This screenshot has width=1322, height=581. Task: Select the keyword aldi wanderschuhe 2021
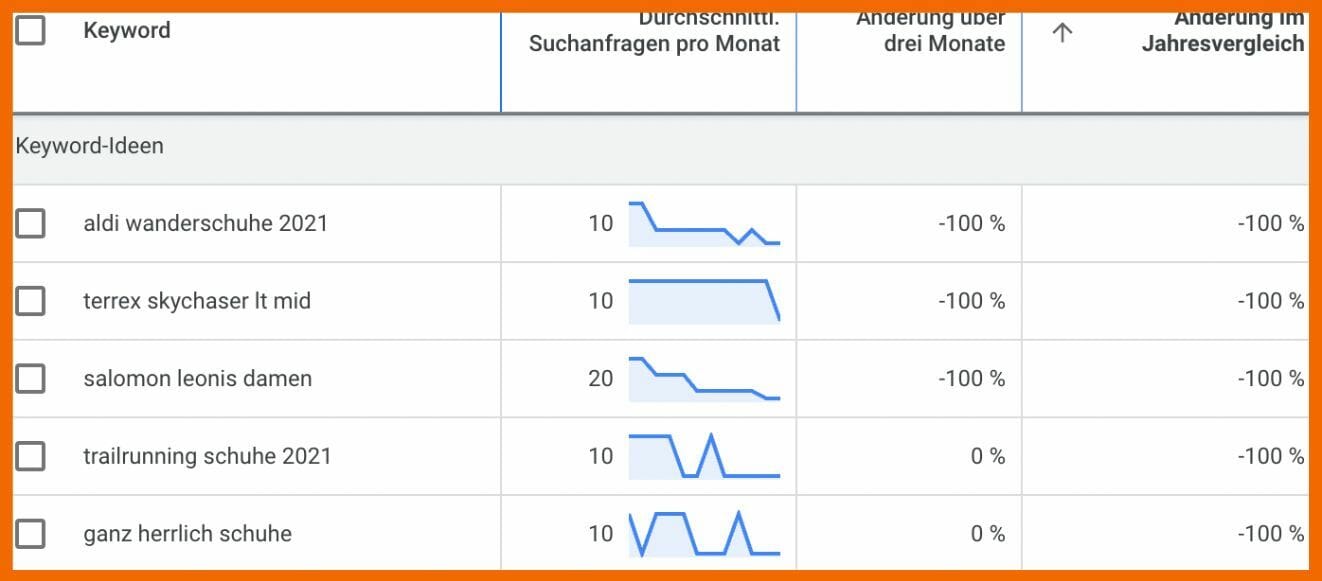click(204, 224)
